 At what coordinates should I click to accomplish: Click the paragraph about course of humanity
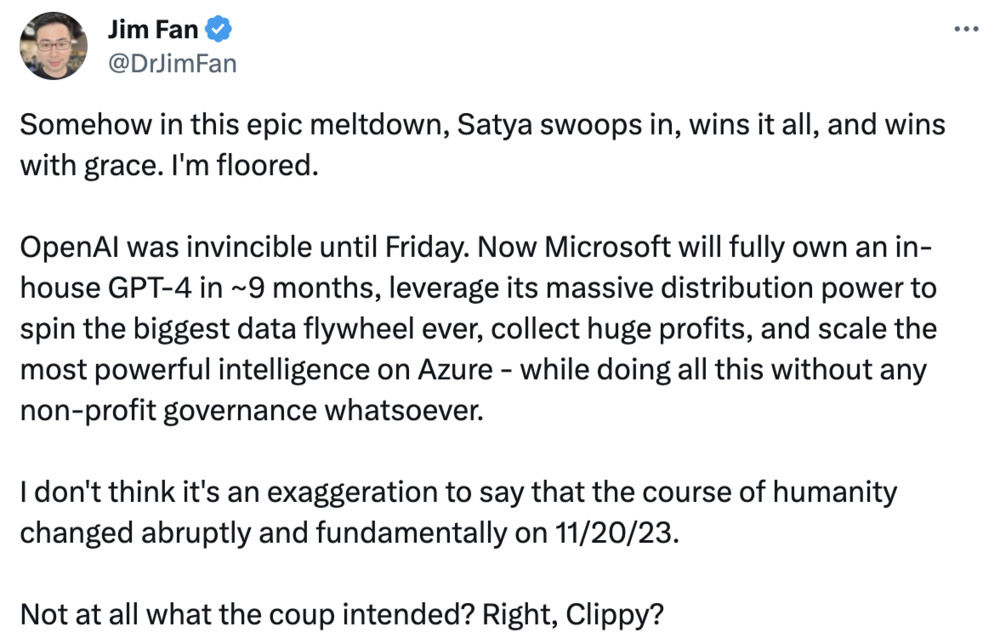458,512
